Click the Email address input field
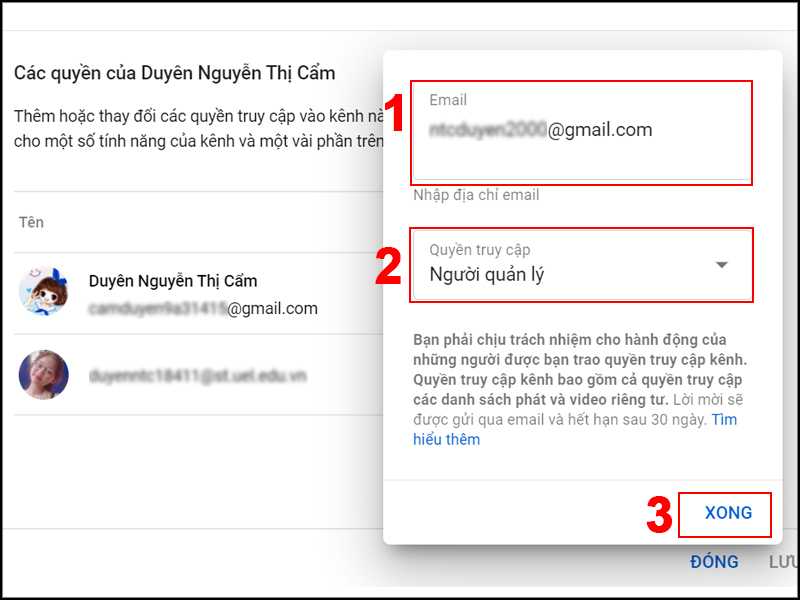The image size is (800, 600). (582, 131)
